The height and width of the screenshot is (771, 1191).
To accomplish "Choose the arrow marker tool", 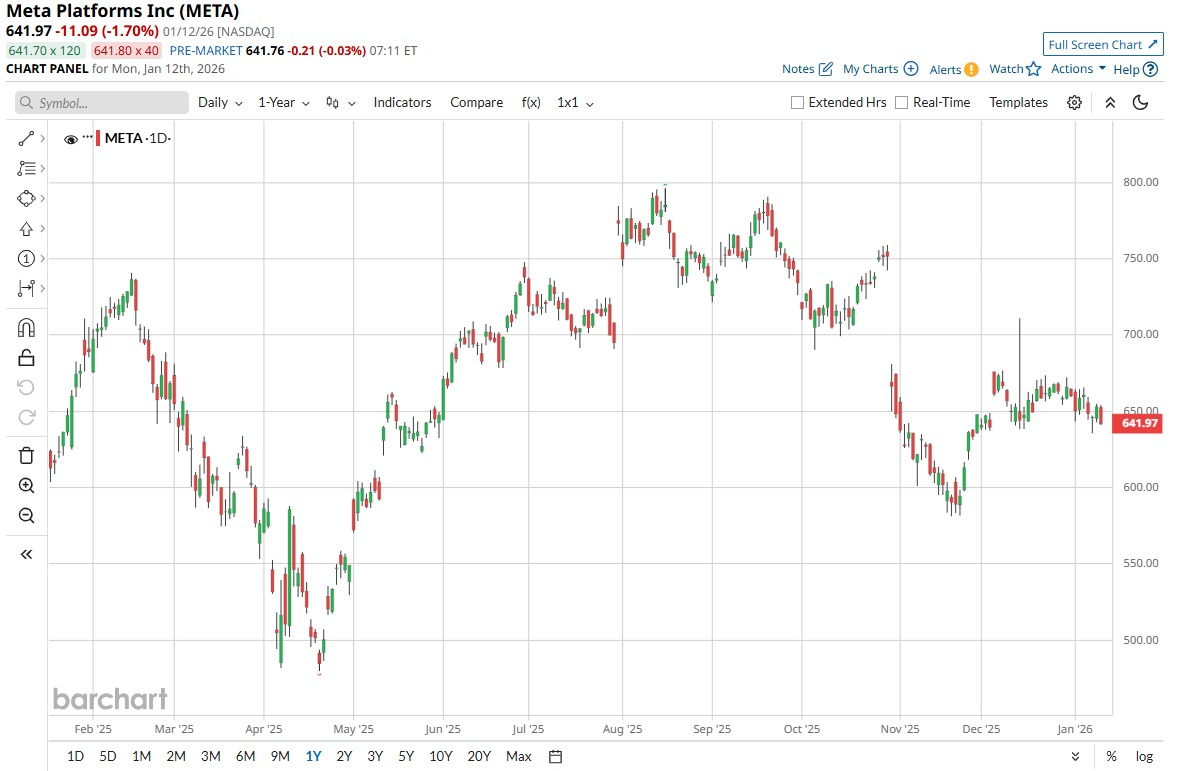I will coord(26,229).
